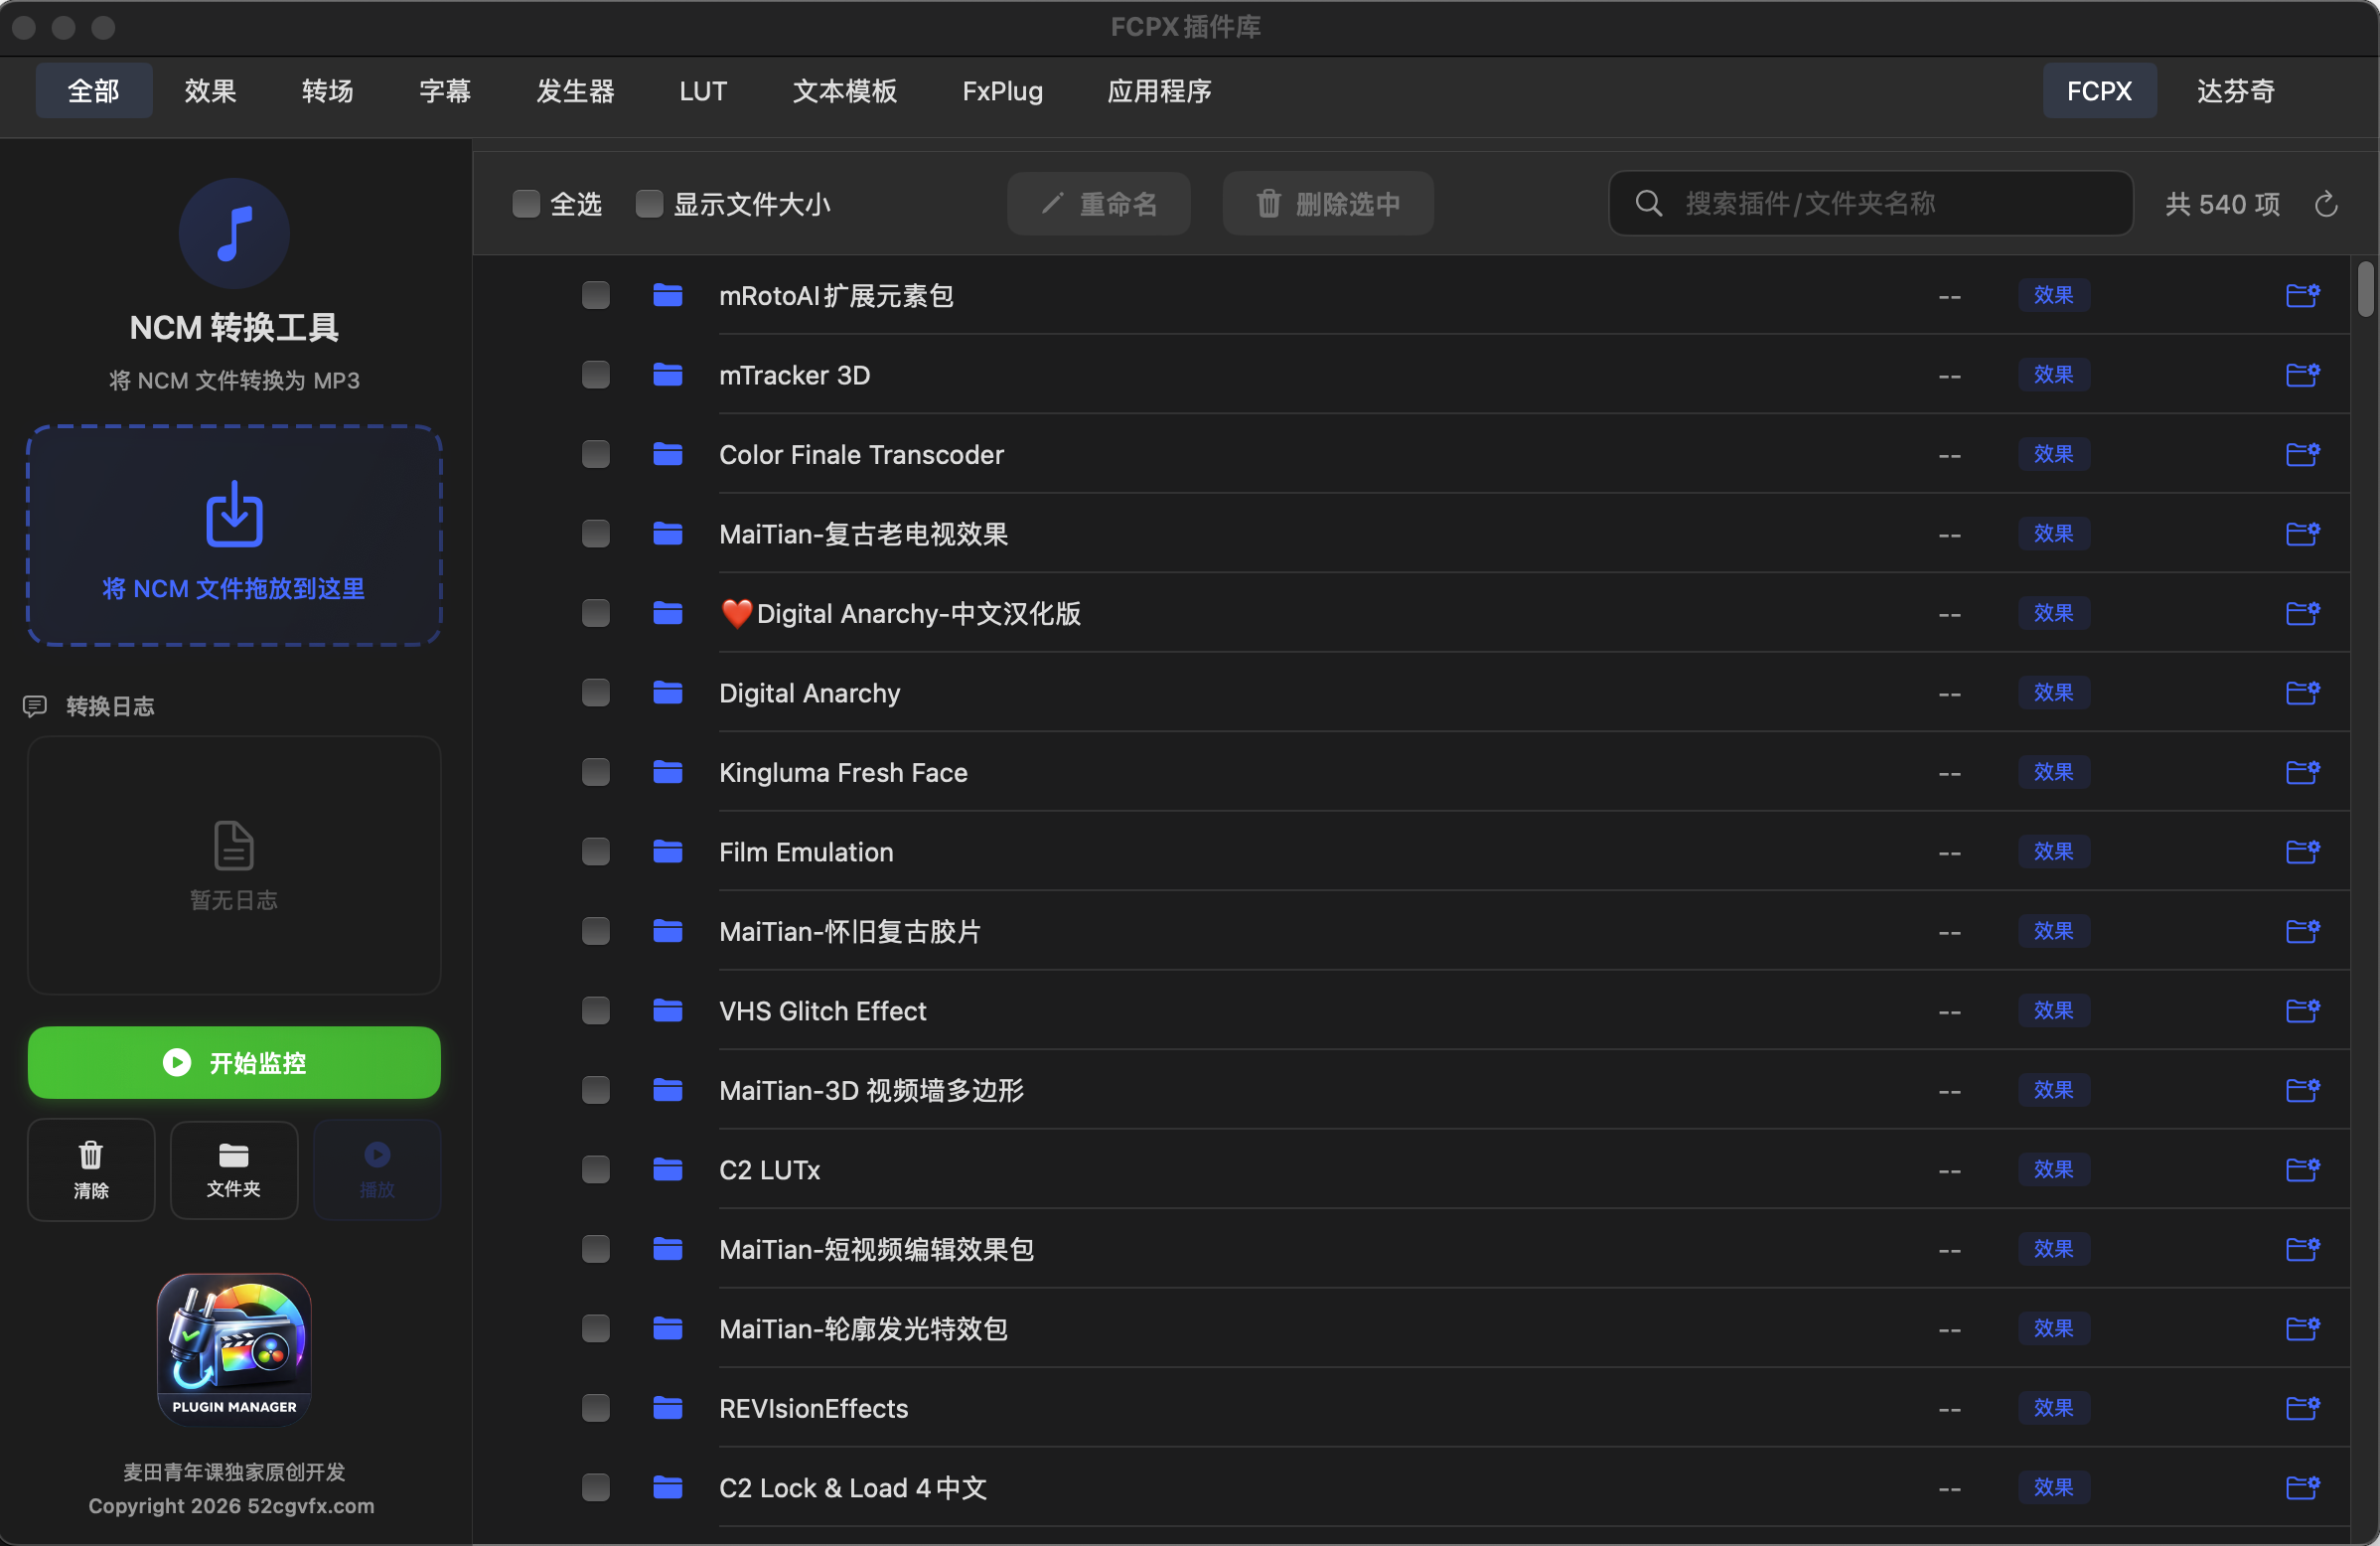
Task: Open the output folder button
Action: 234,1169
